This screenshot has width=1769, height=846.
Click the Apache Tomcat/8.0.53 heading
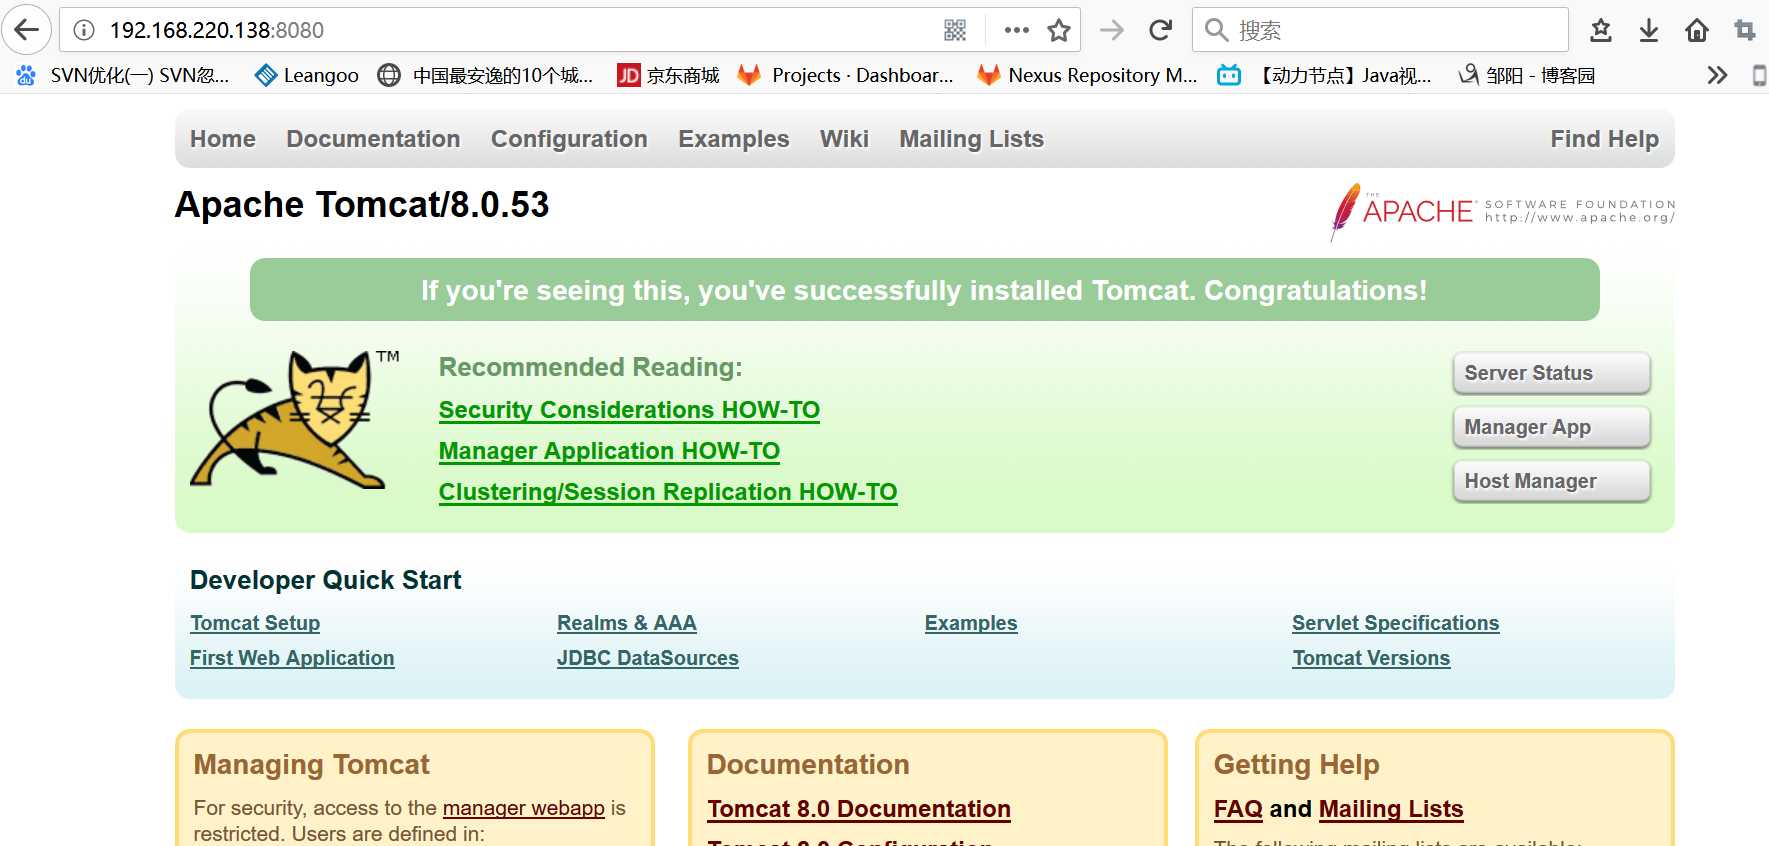[362, 205]
